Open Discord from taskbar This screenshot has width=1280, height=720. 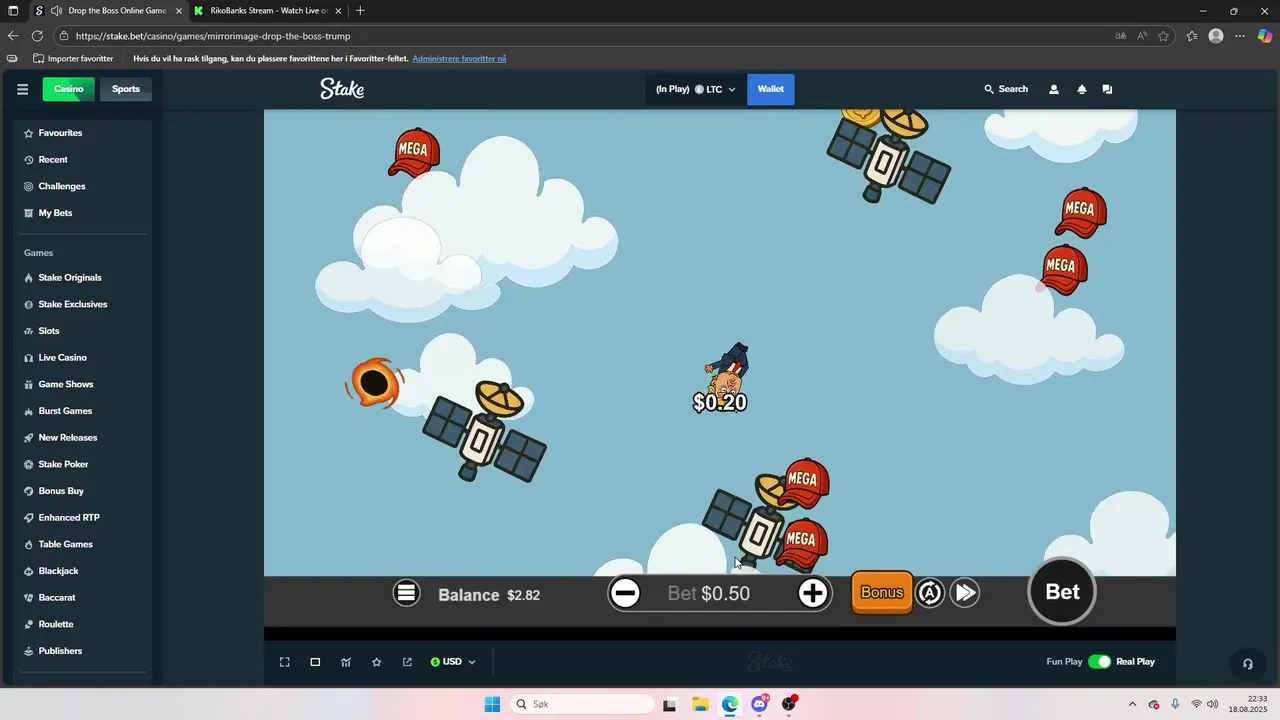[760, 704]
